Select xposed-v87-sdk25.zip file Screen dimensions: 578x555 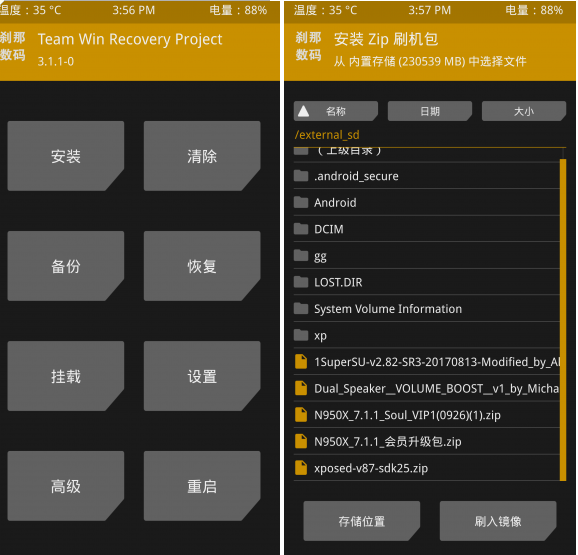(426, 468)
